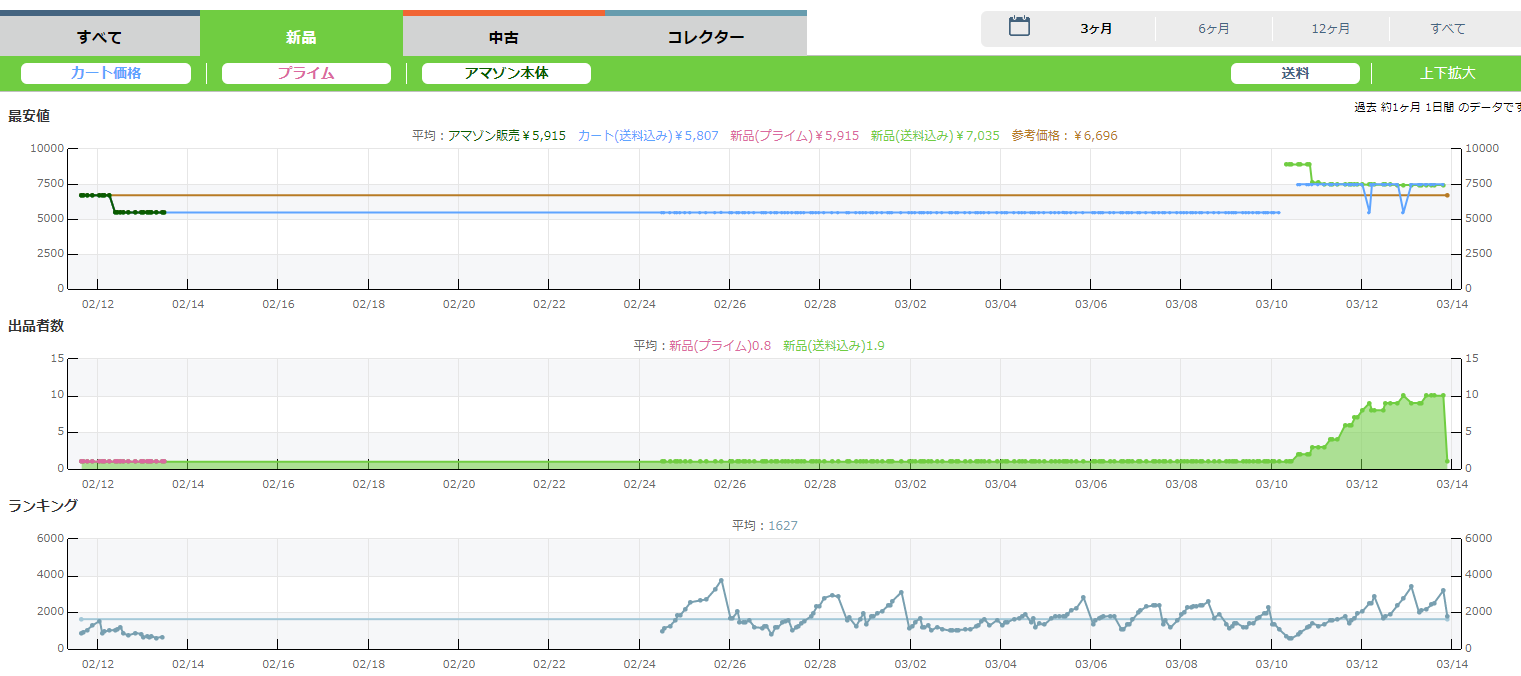Select the 3ヶ月 time range

1096,29
